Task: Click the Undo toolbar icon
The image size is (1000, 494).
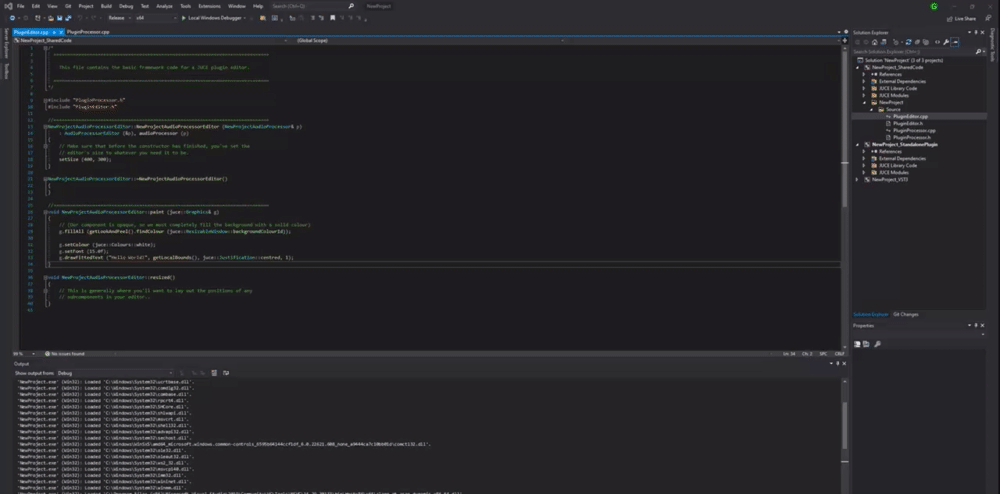Action: [80, 18]
